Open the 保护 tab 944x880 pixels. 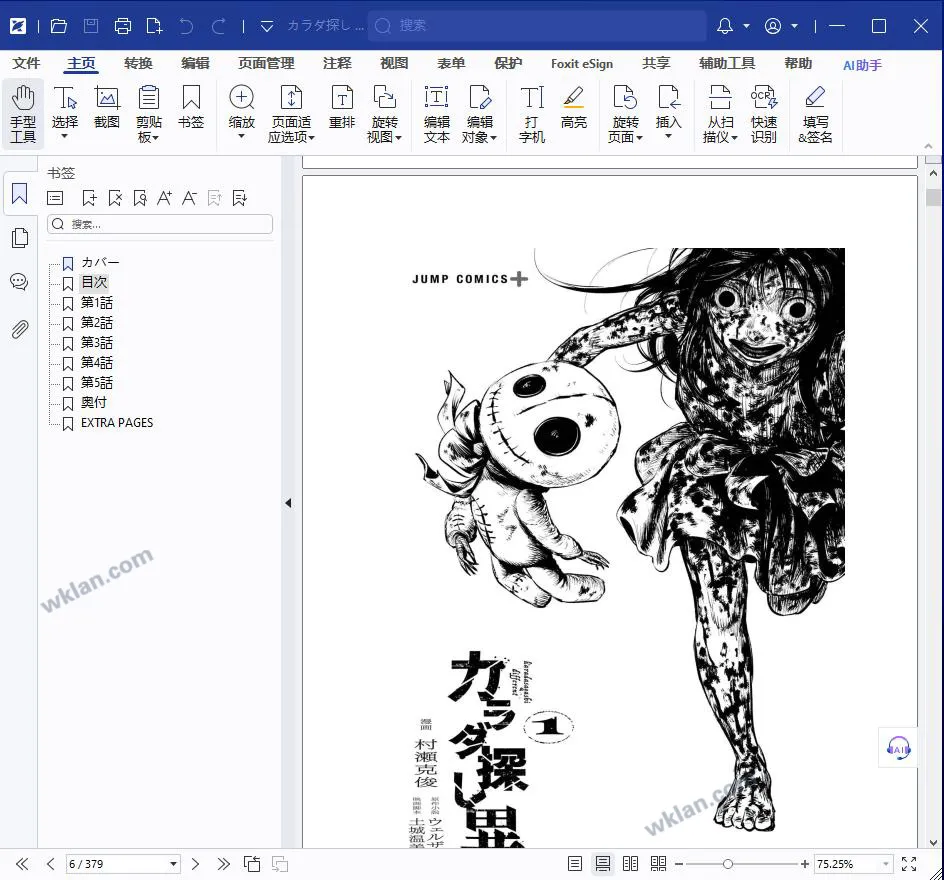[x=508, y=63]
